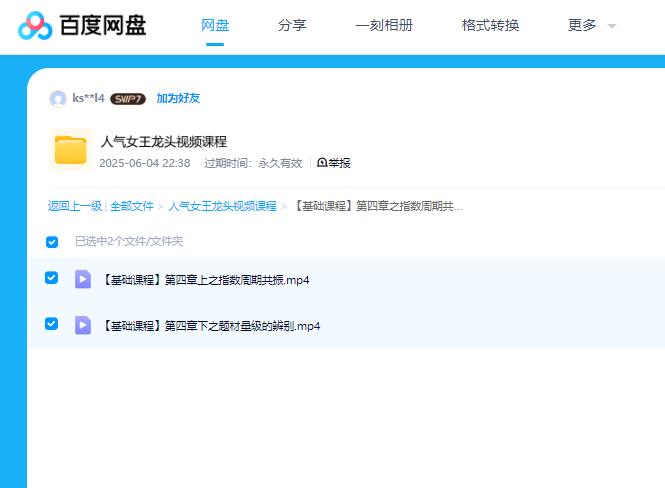The width and height of the screenshot is (665, 488).
Task: Go to the 一刻相册 tab
Action: (x=384, y=25)
